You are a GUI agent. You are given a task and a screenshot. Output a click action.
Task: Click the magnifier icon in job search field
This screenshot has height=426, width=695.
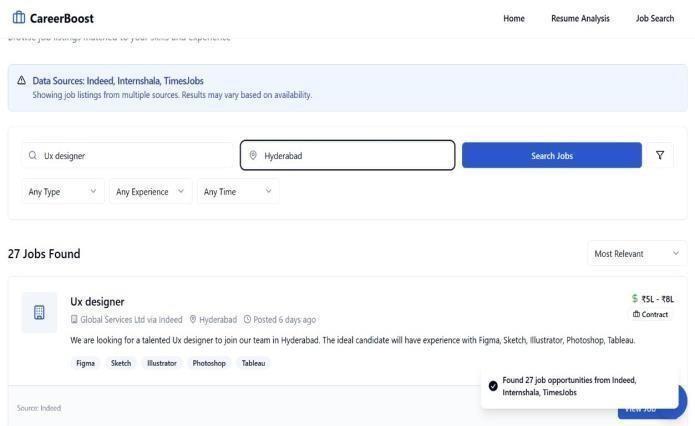click(33, 155)
